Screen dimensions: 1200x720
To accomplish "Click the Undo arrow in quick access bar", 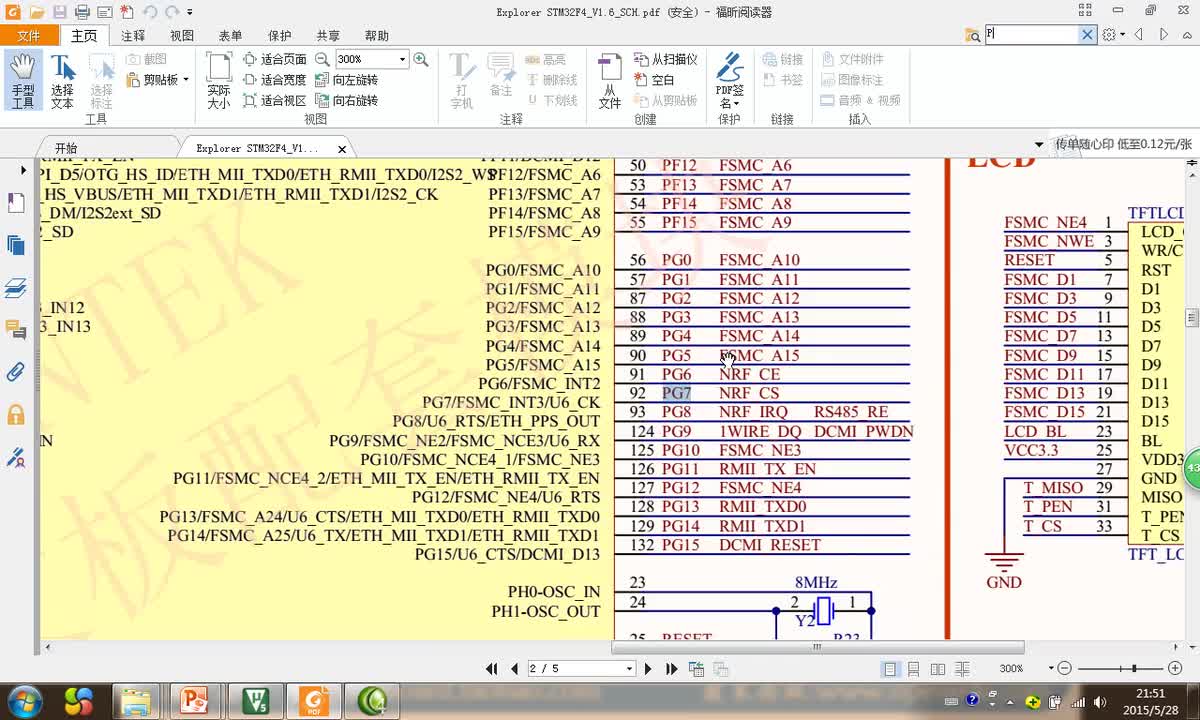I will 149,12.
